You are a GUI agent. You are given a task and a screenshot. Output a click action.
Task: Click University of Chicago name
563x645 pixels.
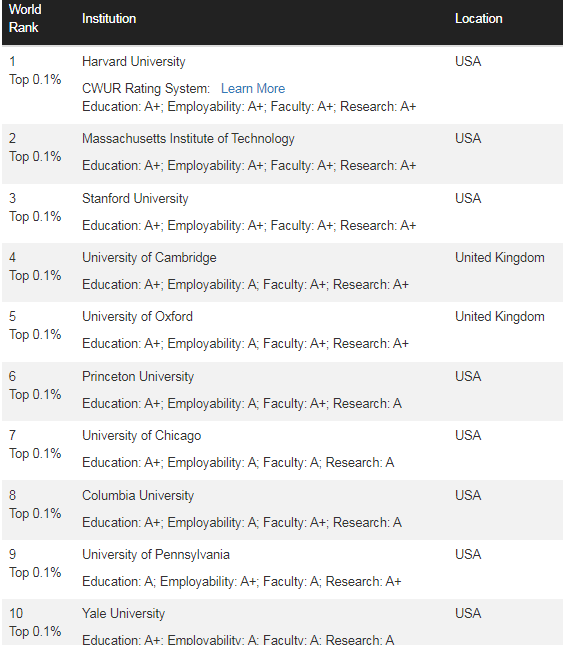coord(141,436)
